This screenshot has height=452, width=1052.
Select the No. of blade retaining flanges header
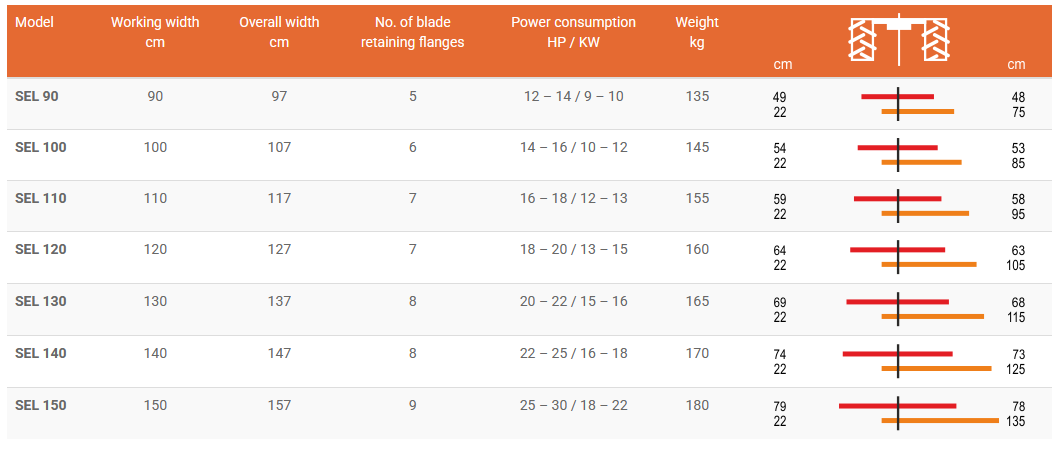point(412,32)
